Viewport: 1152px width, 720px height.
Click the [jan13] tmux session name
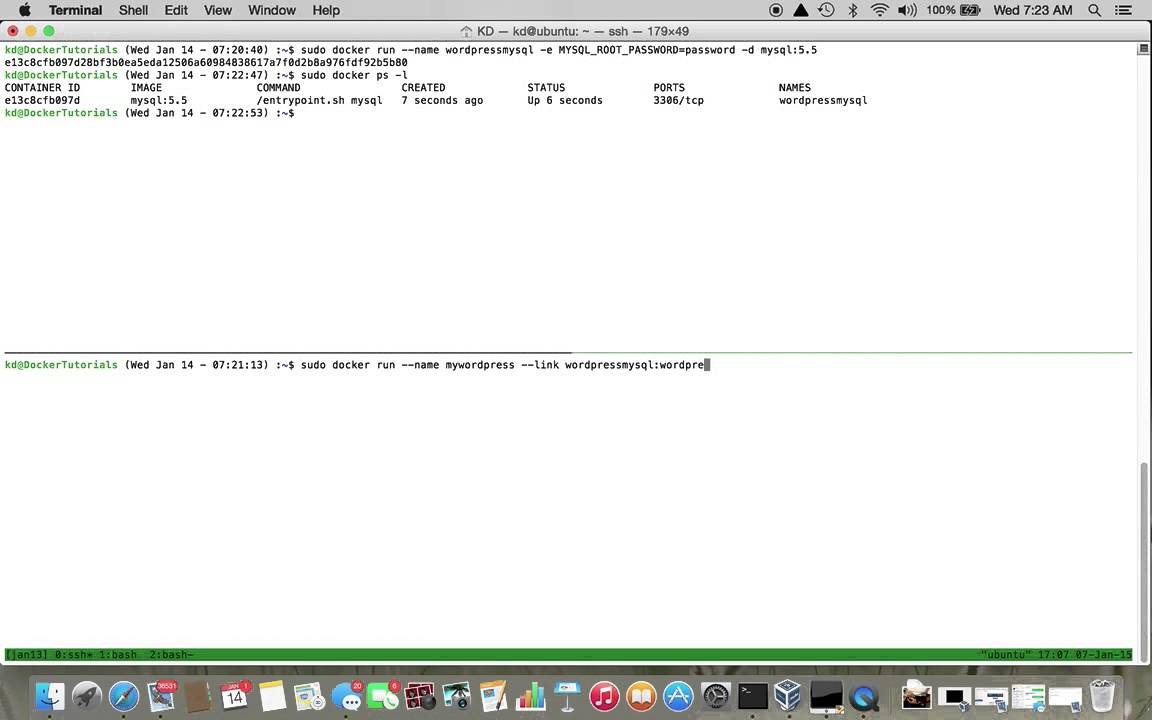(27, 654)
